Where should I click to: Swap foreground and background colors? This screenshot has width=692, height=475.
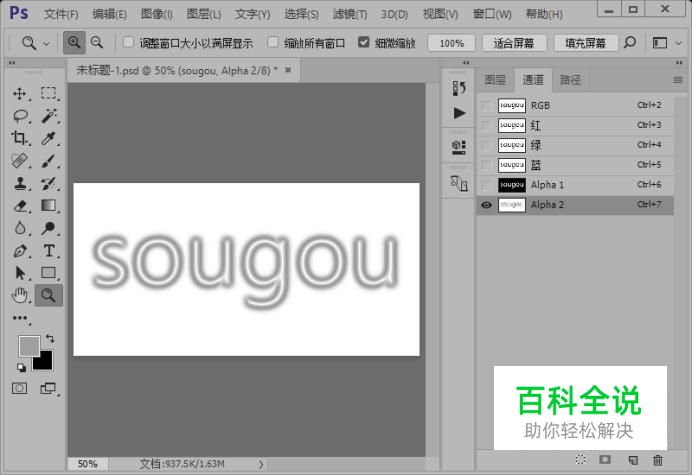point(50,339)
